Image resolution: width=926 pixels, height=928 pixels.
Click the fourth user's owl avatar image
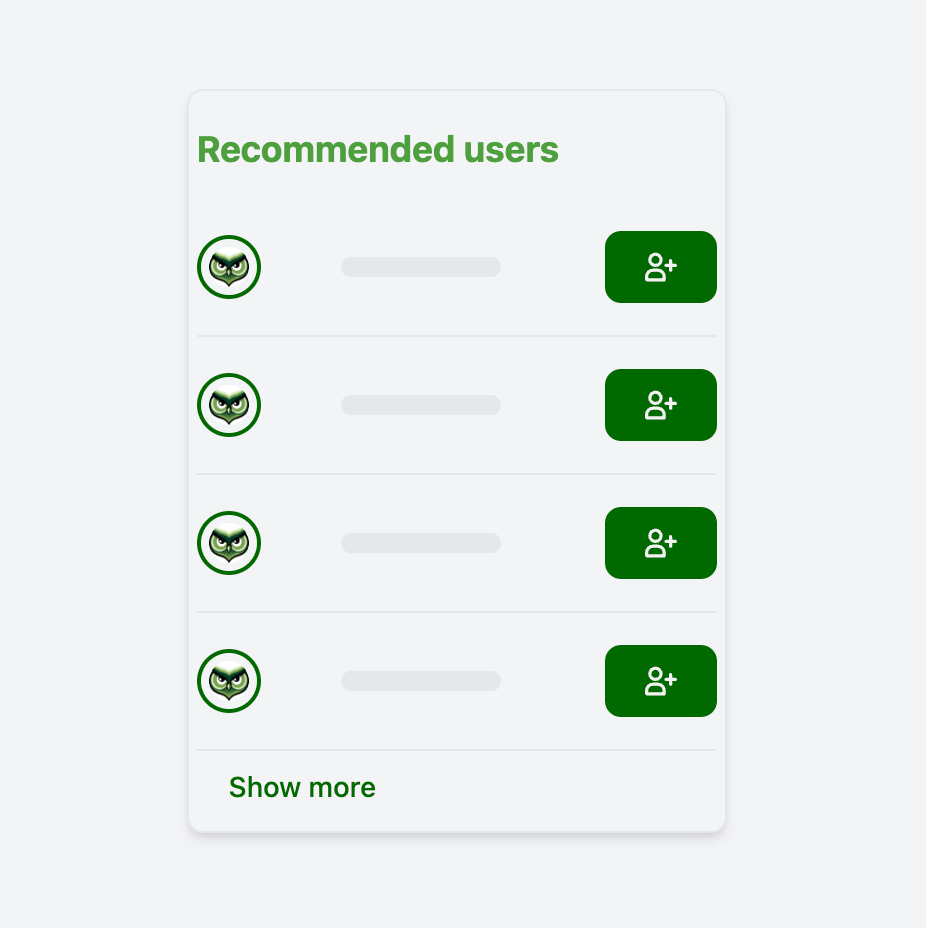(229, 681)
